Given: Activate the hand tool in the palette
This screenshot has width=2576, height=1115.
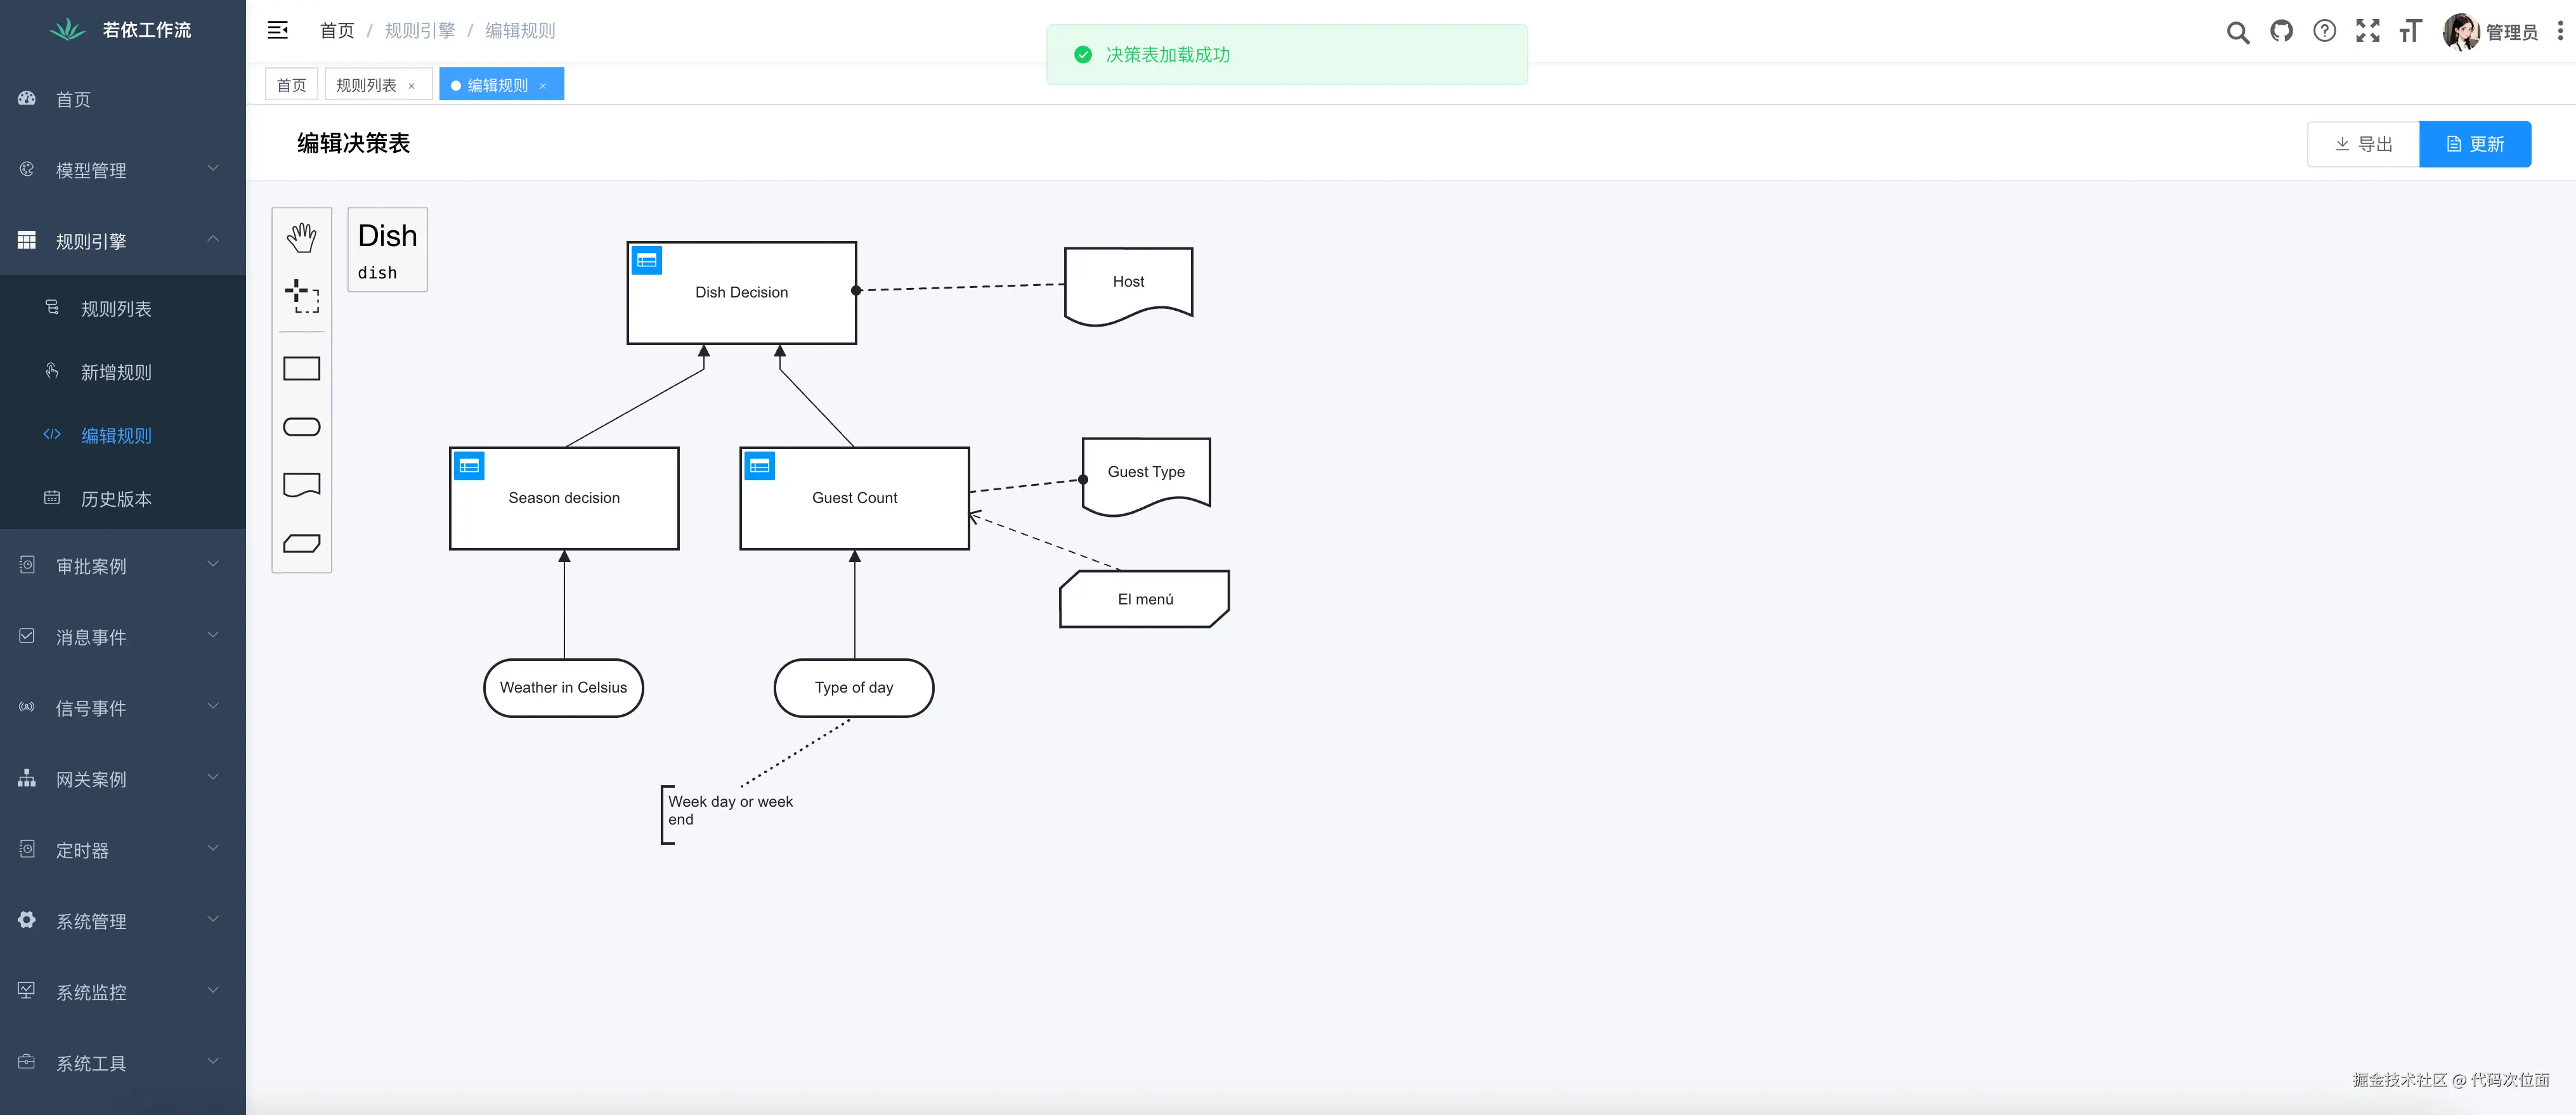Looking at the screenshot, I should pyautogui.click(x=301, y=238).
